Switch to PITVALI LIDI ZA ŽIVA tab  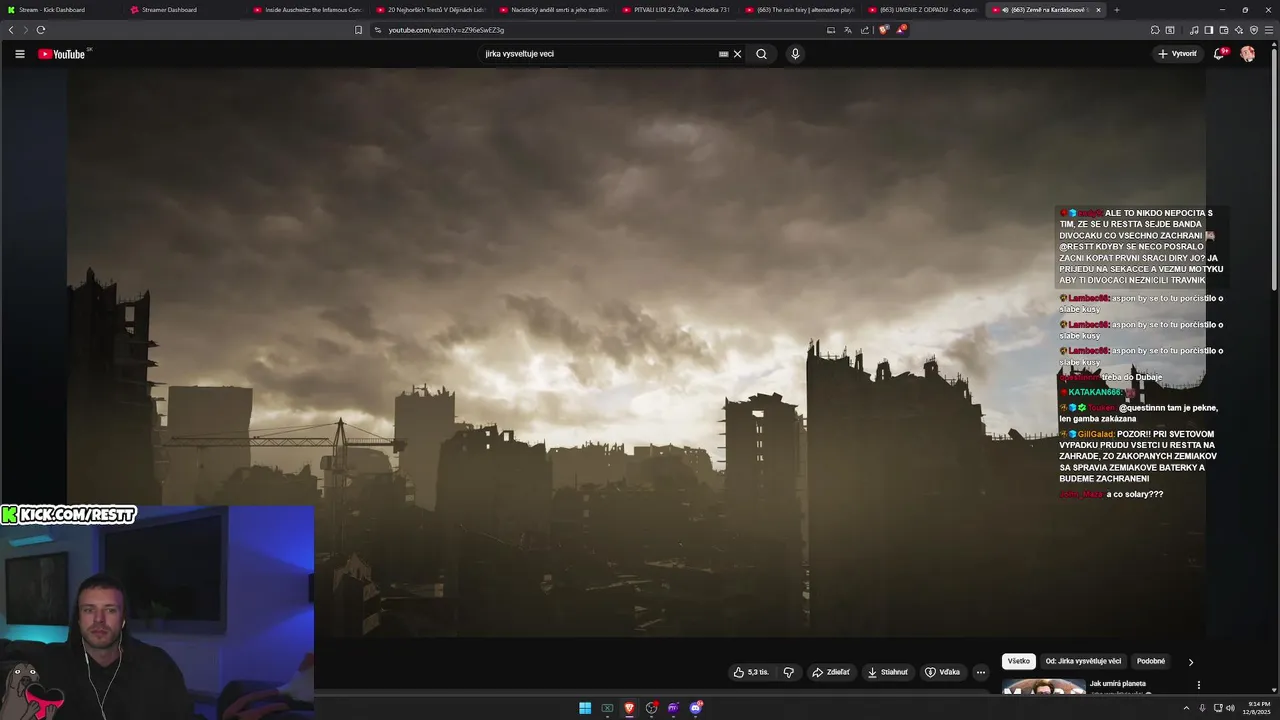coord(677,10)
